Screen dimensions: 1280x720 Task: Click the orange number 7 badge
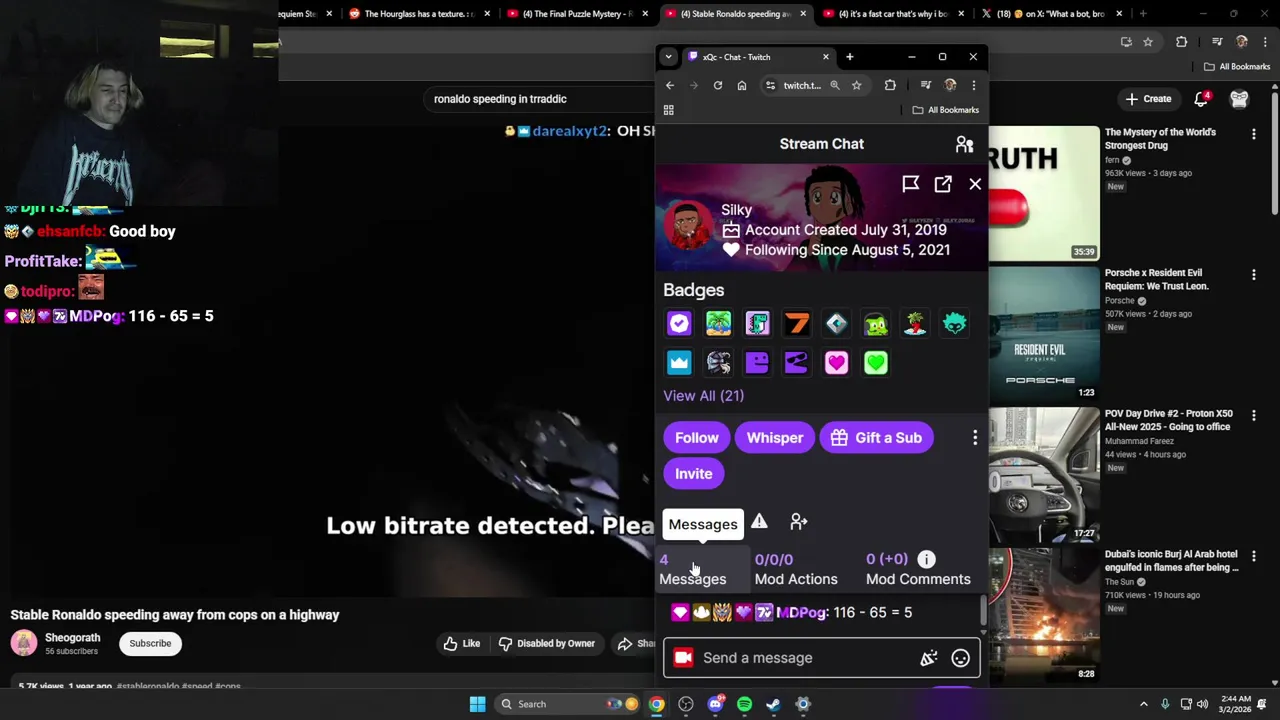(x=797, y=323)
